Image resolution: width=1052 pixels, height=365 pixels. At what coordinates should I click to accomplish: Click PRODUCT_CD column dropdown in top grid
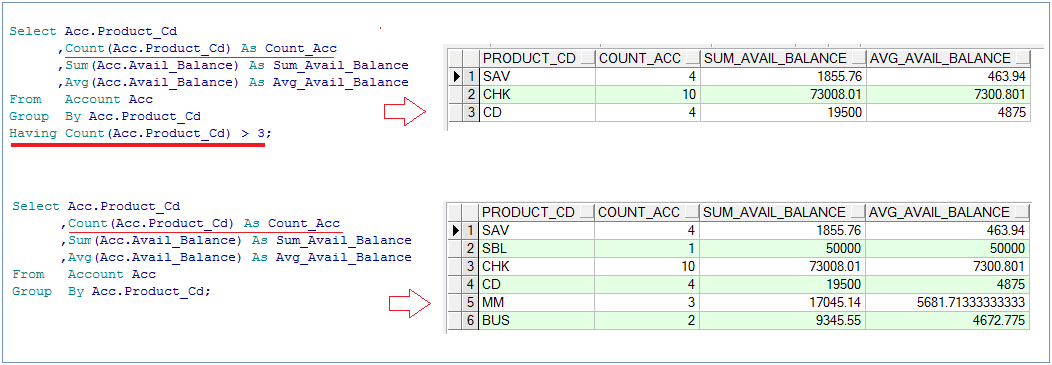(587, 60)
